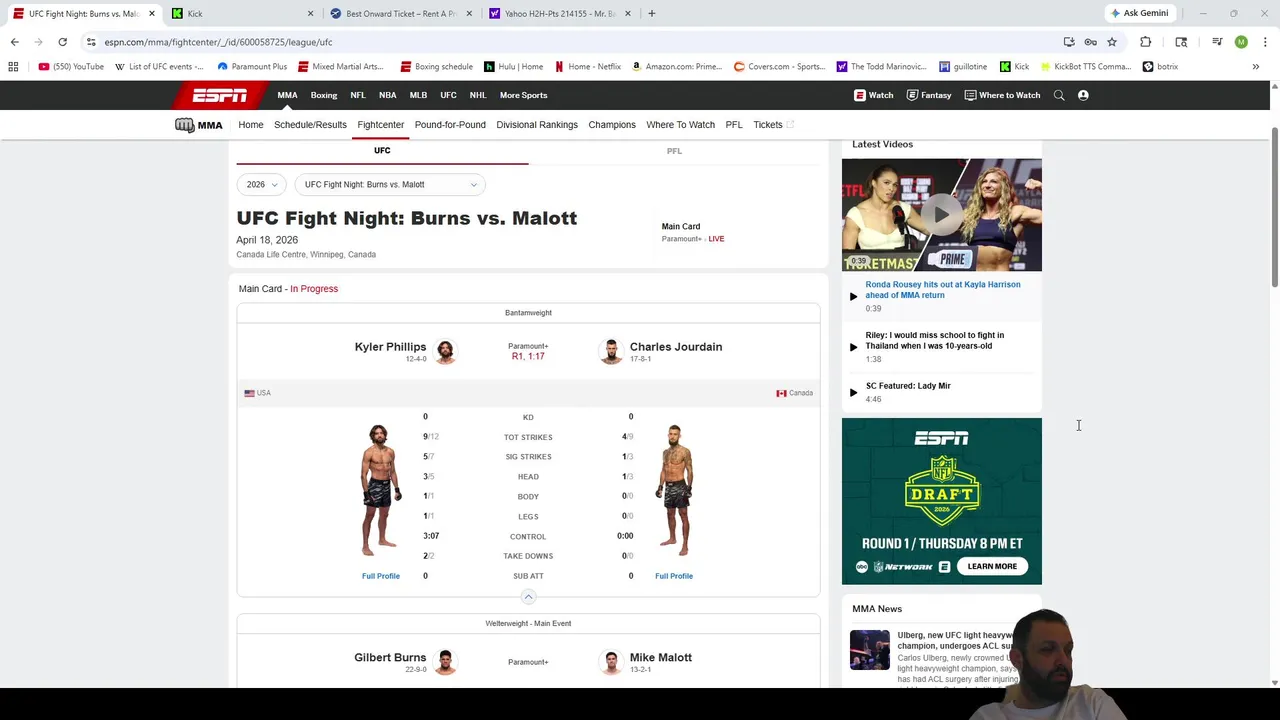Image resolution: width=1280 pixels, height=720 pixels.
Task: Bookmark this page with star icon
Action: click(1111, 42)
